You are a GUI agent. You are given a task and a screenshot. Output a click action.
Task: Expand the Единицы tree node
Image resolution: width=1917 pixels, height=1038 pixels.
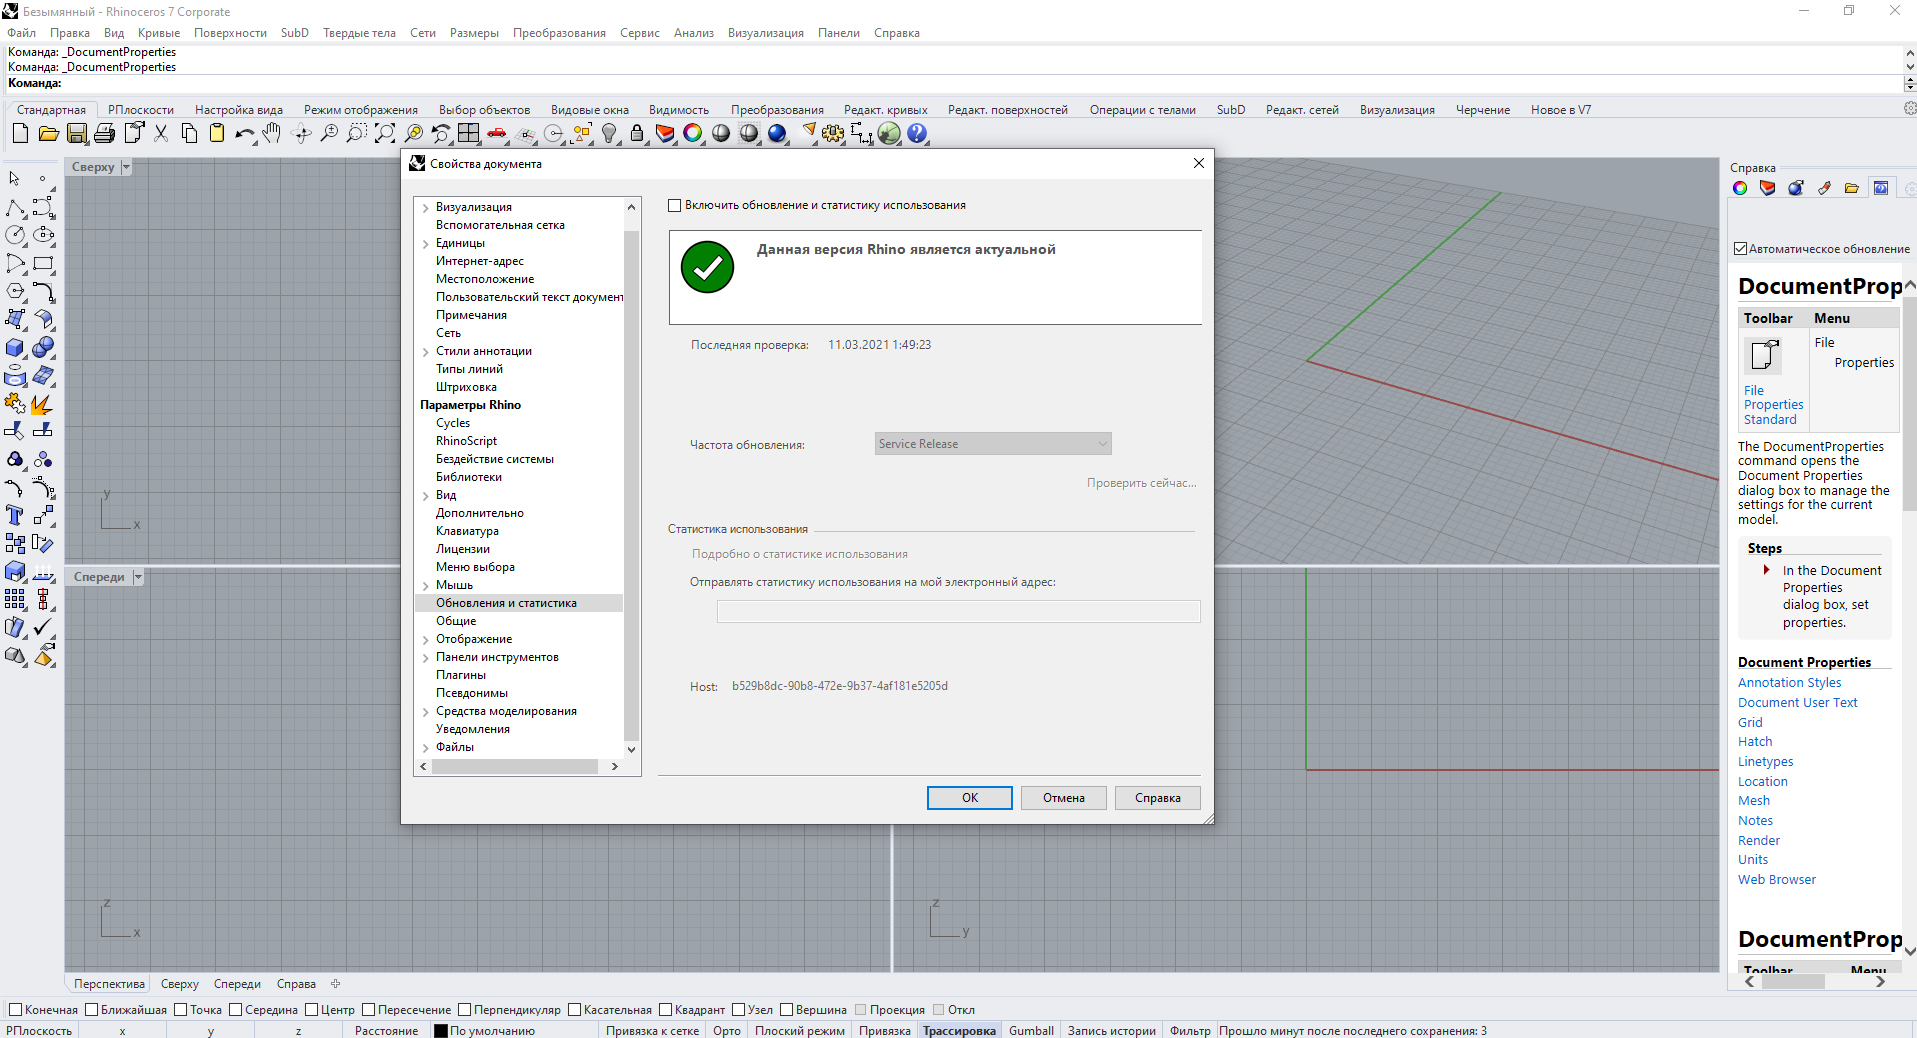[x=426, y=243]
